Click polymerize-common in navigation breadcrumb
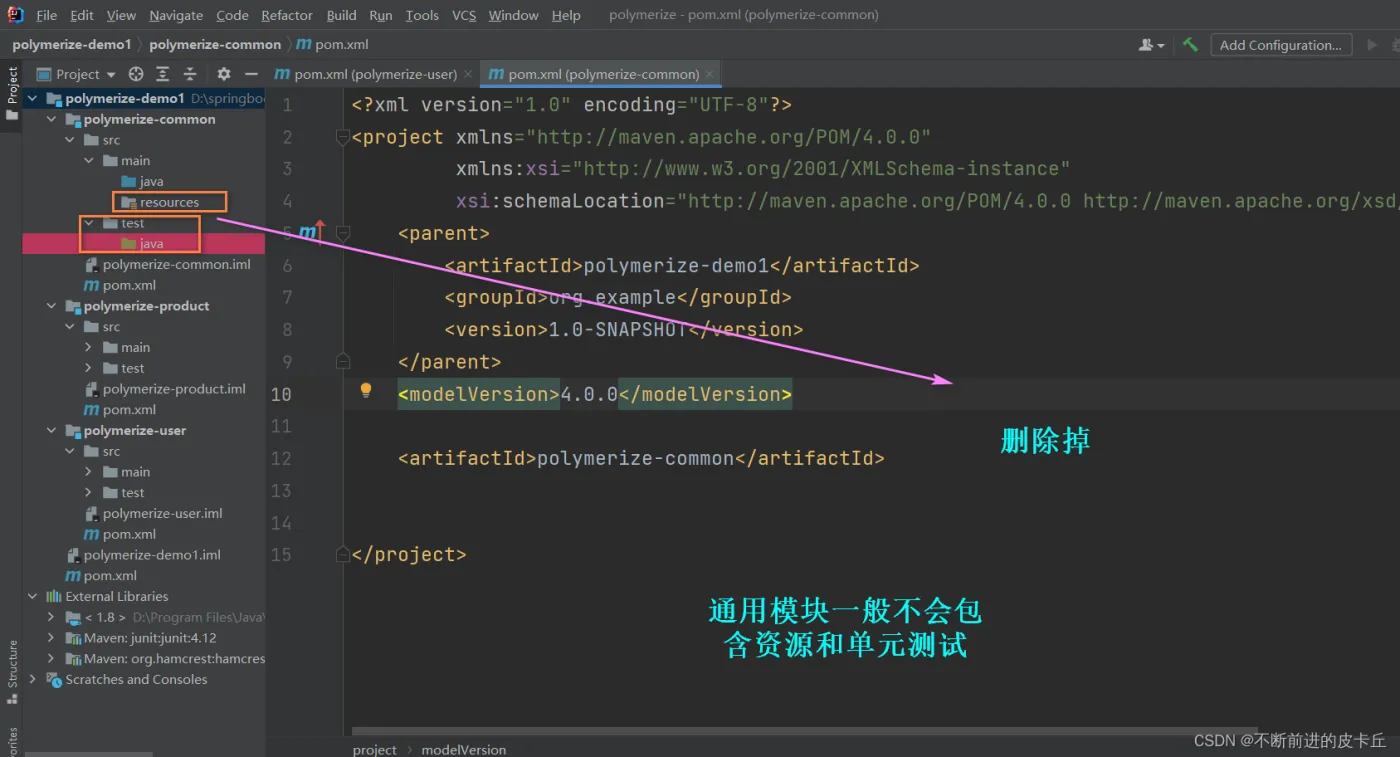Image resolution: width=1400 pixels, height=757 pixels. [215, 44]
